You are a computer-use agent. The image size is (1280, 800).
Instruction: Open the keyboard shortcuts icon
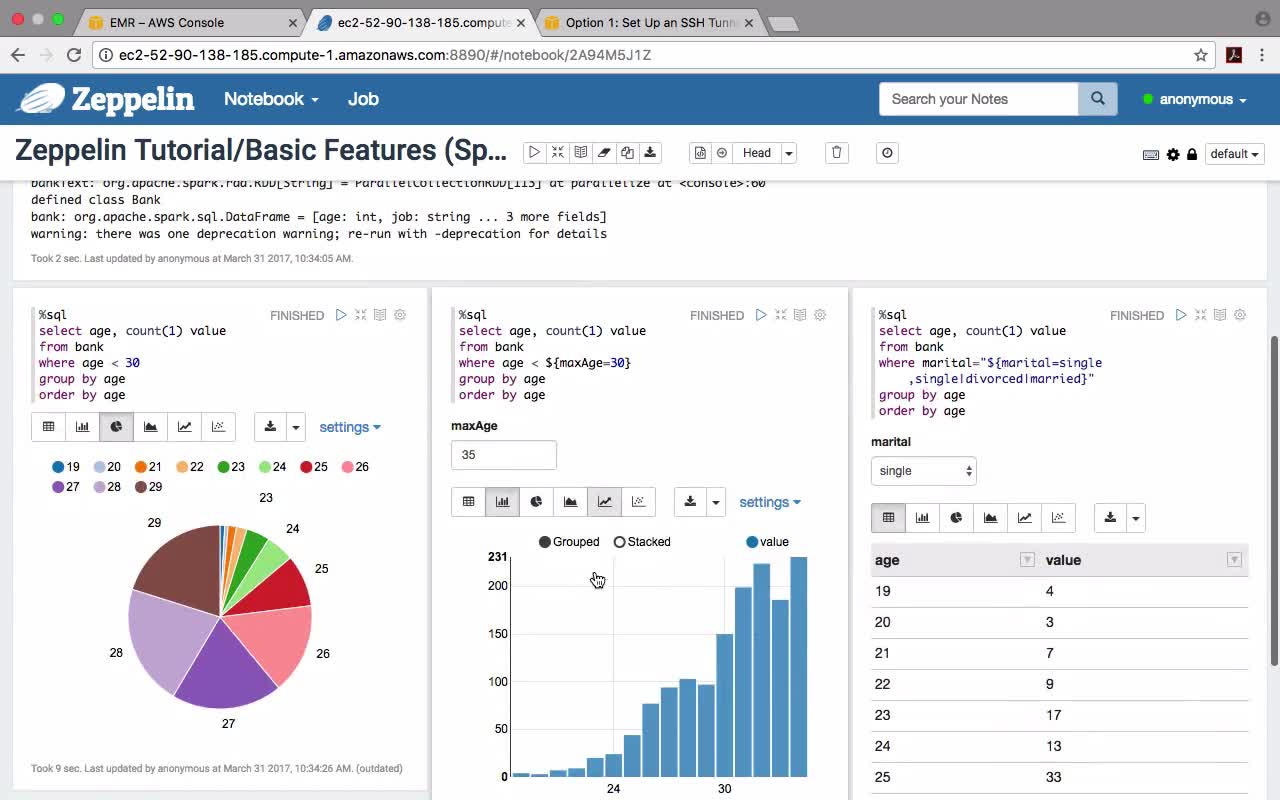1151,155
